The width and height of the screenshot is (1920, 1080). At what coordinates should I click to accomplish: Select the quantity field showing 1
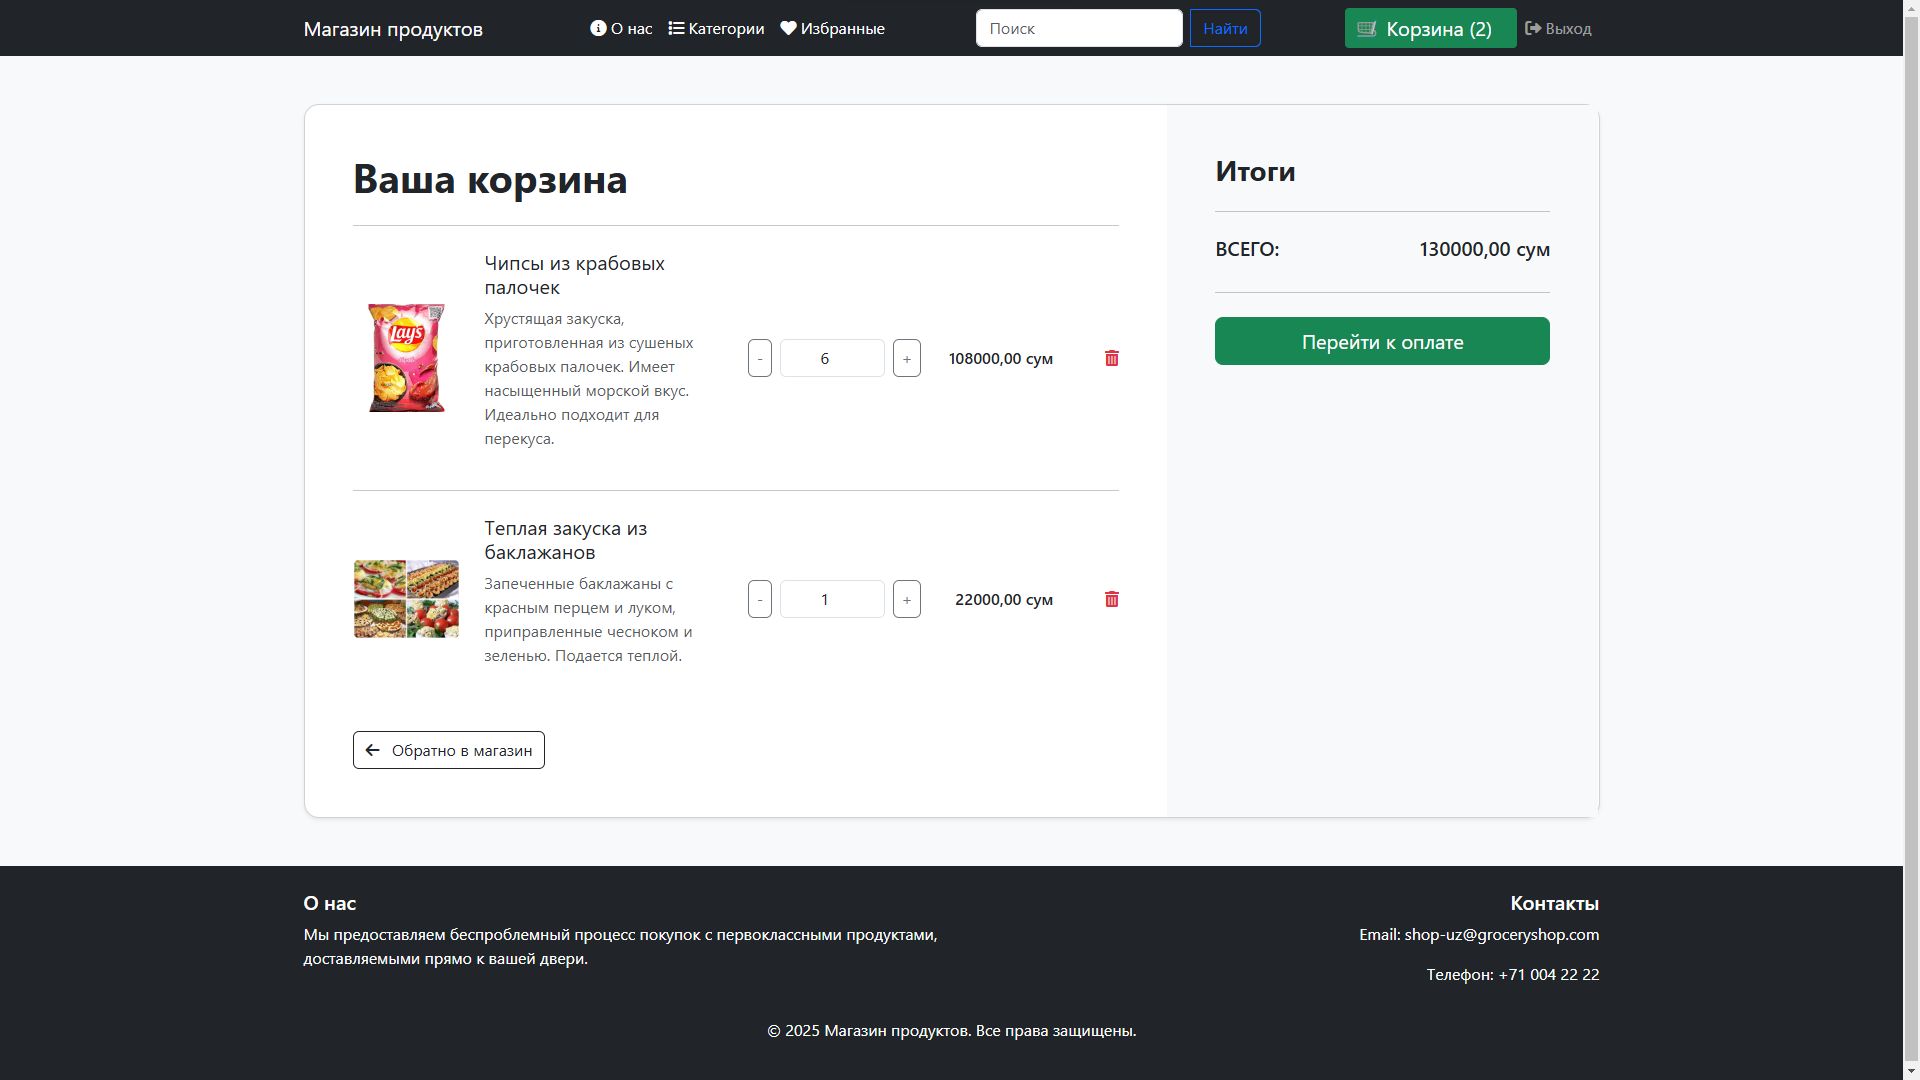(832, 599)
